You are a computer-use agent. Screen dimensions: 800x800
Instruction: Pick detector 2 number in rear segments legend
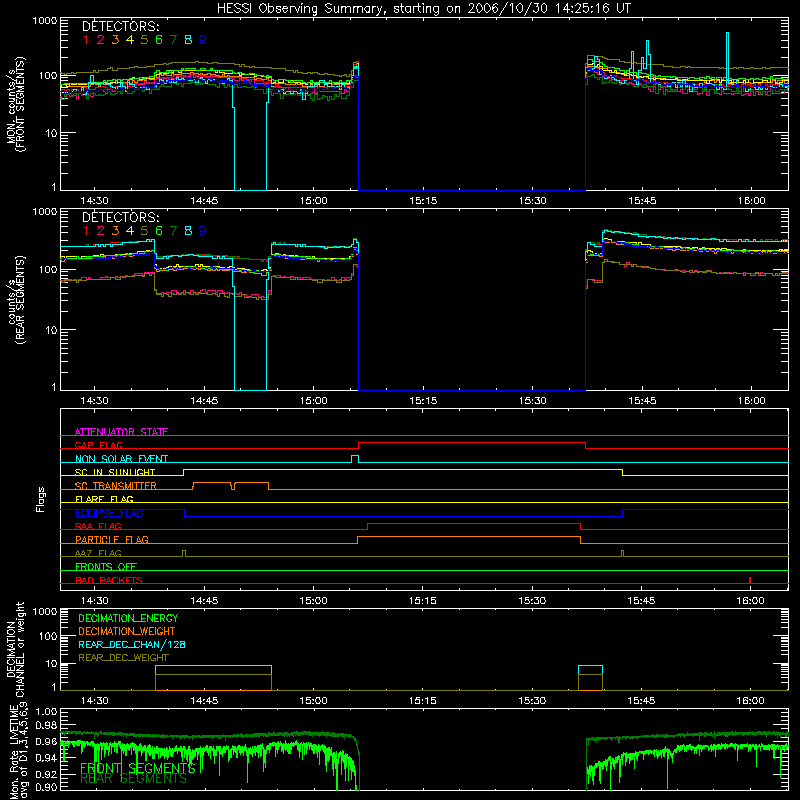tap(101, 231)
